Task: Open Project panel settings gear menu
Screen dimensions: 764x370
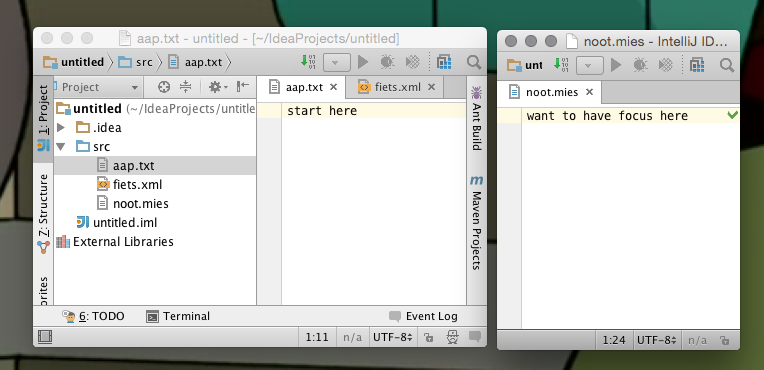Action: (x=218, y=87)
